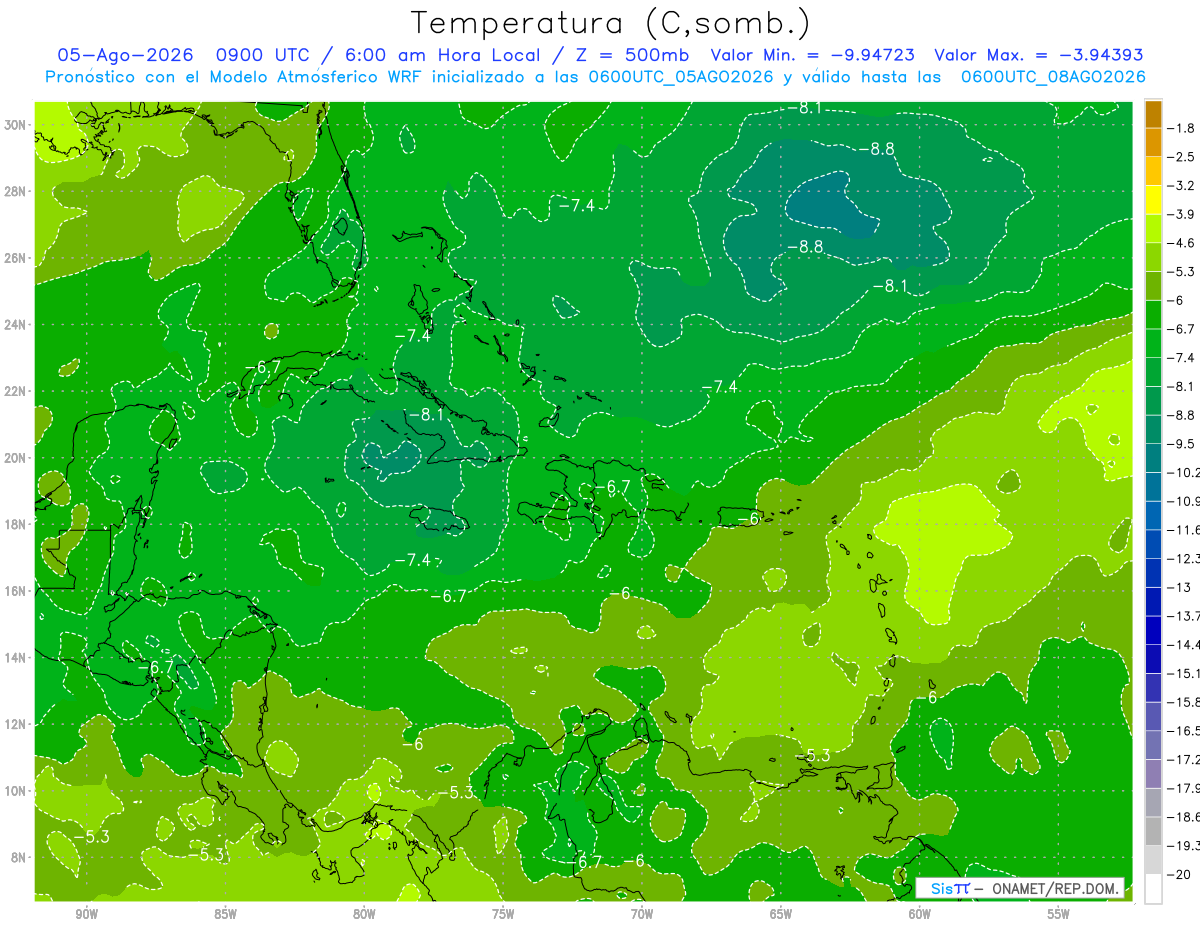Screen dimensions: 1200x927
Task: Click the "-7.4" contour label south of Jamaica
Action: coord(411,560)
